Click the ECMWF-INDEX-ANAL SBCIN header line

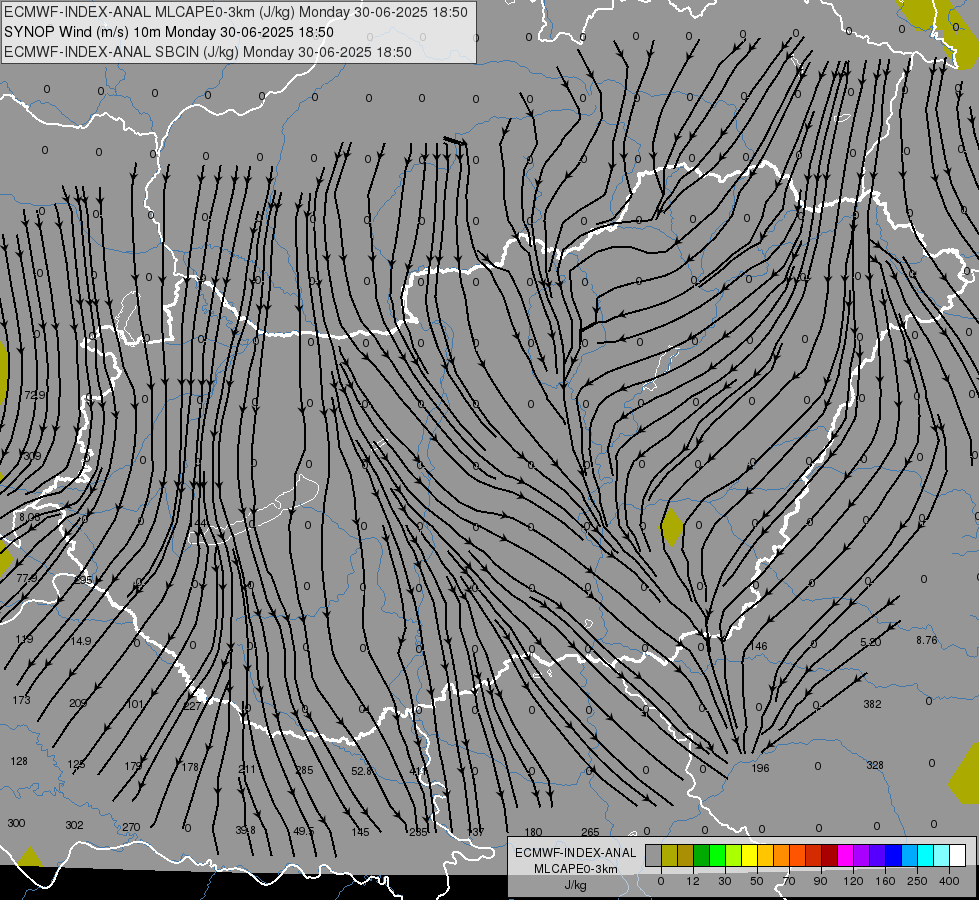pyautogui.click(x=208, y=52)
